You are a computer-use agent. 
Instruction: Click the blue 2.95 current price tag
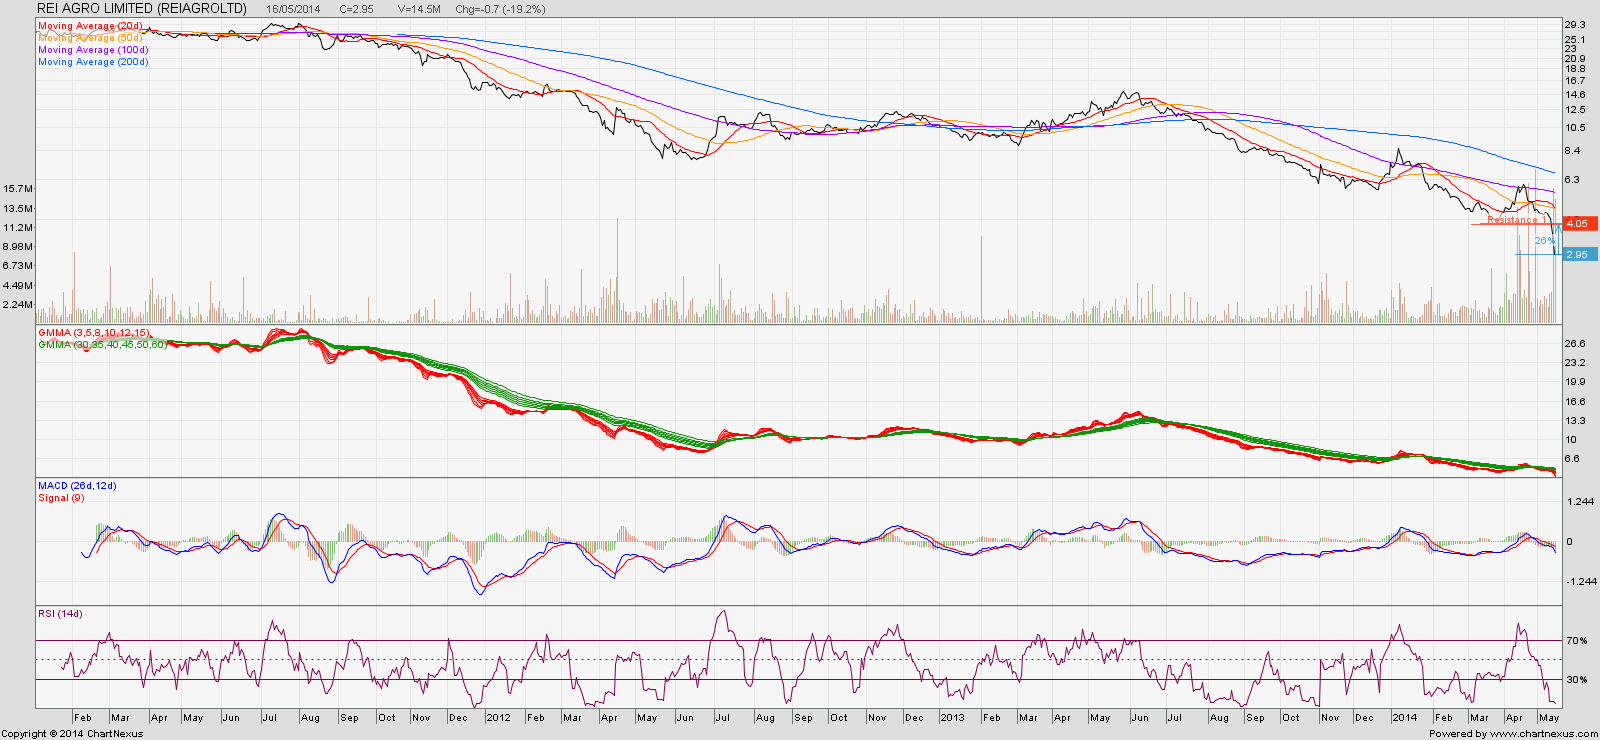click(1579, 254)
